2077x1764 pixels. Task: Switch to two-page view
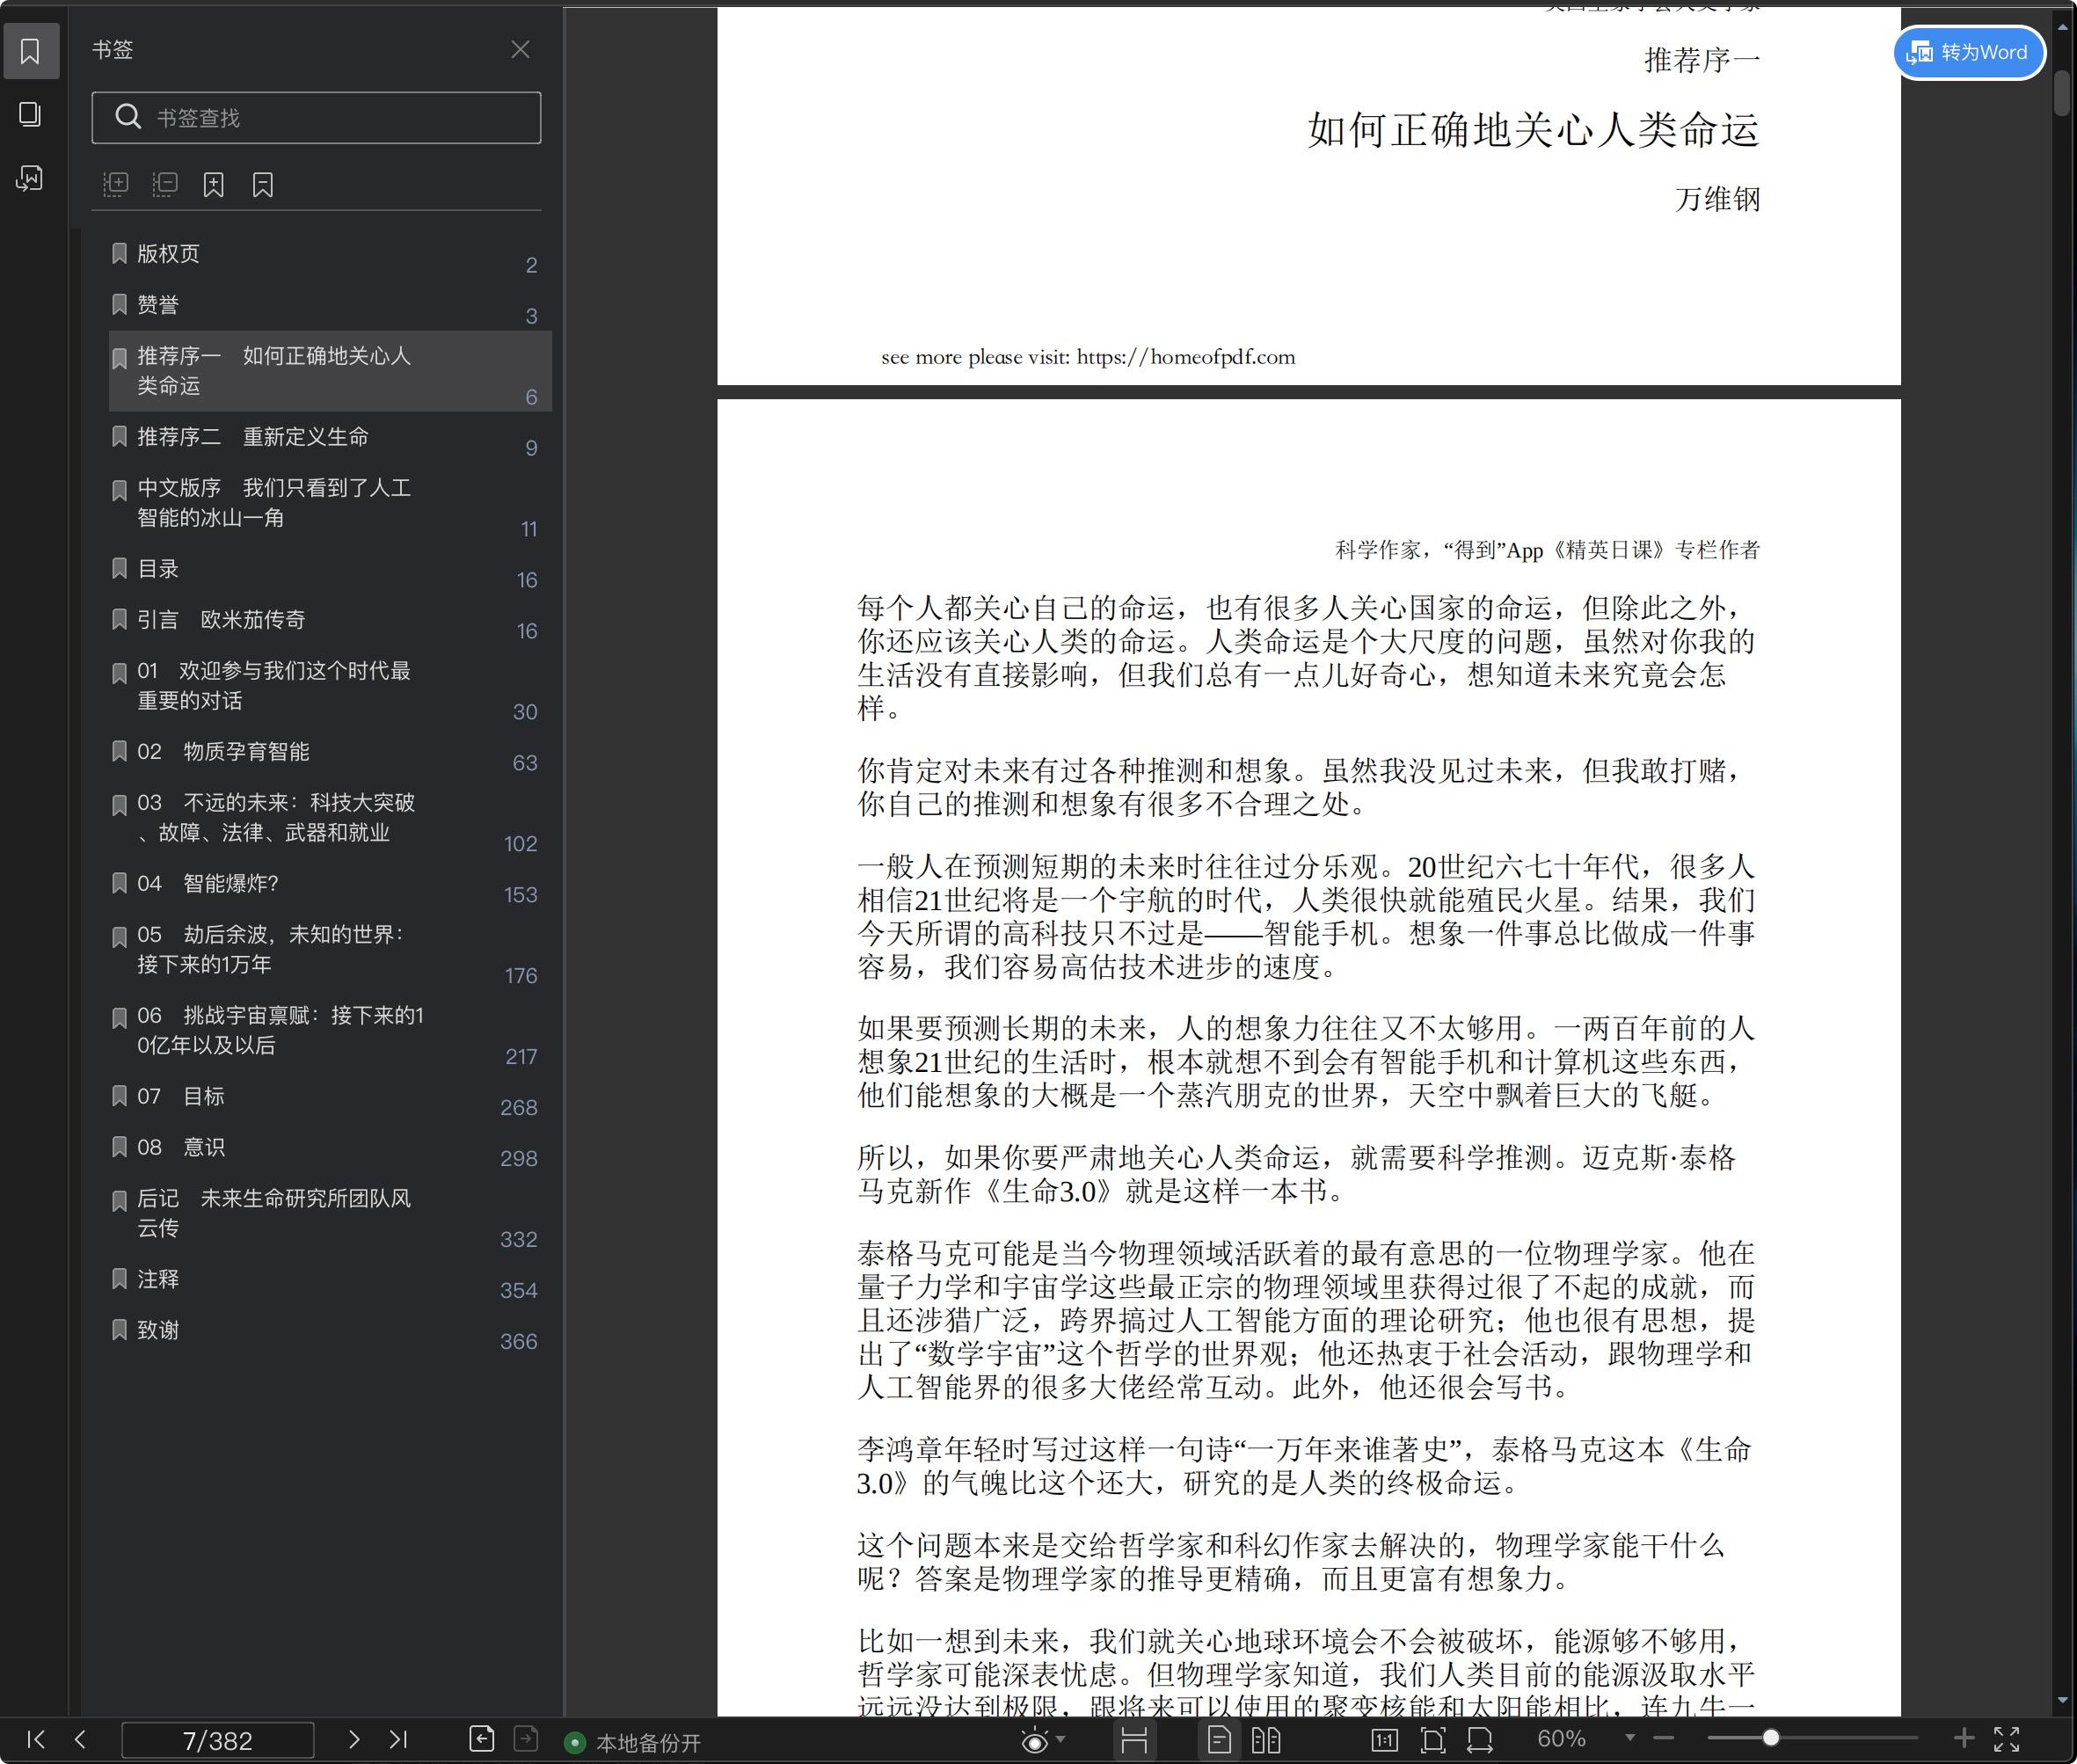click(x=1266, y=1740)
